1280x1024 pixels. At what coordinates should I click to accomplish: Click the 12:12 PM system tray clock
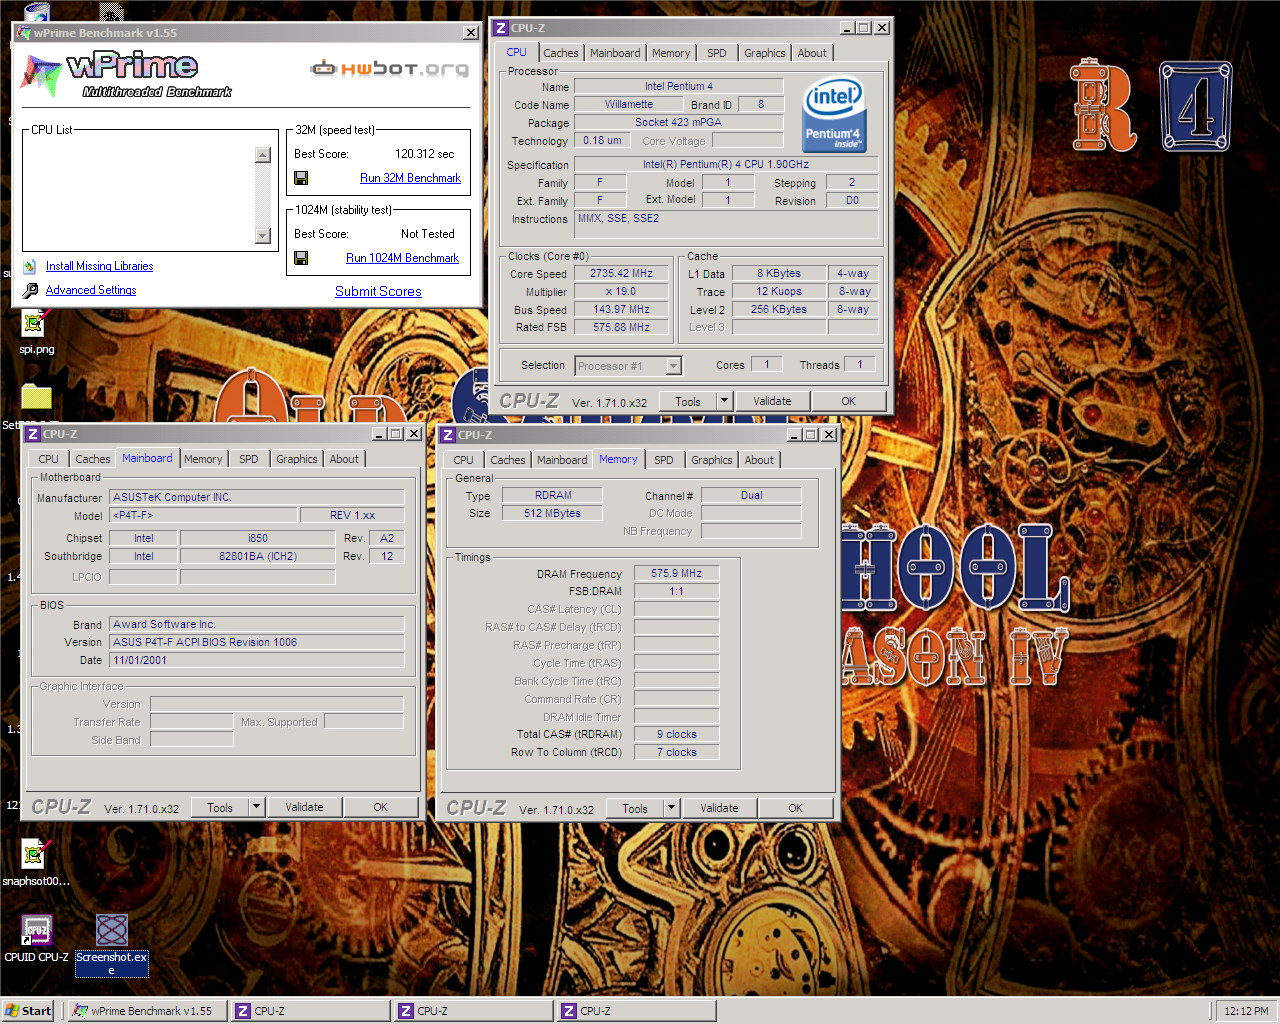pyautogui.click(x=1246, y=1011)
